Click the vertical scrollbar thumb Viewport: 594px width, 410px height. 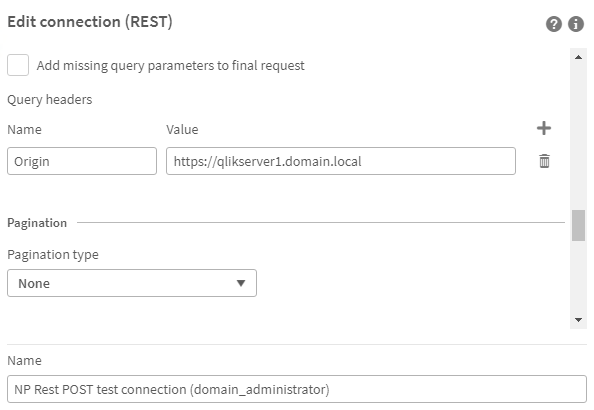578,225
